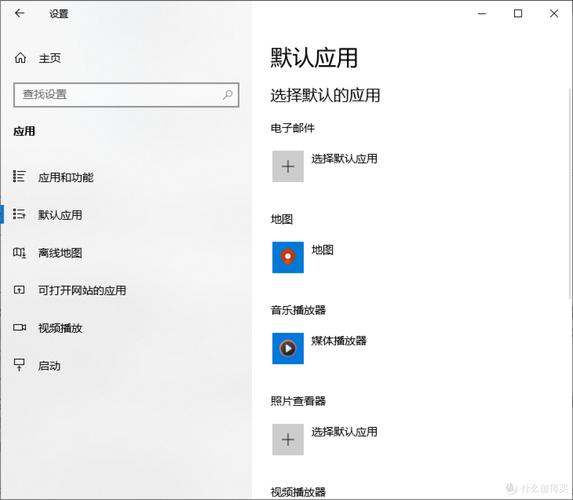Go back using the back arrow
This screenshot has height=500, width=573.
click(19, 14)
